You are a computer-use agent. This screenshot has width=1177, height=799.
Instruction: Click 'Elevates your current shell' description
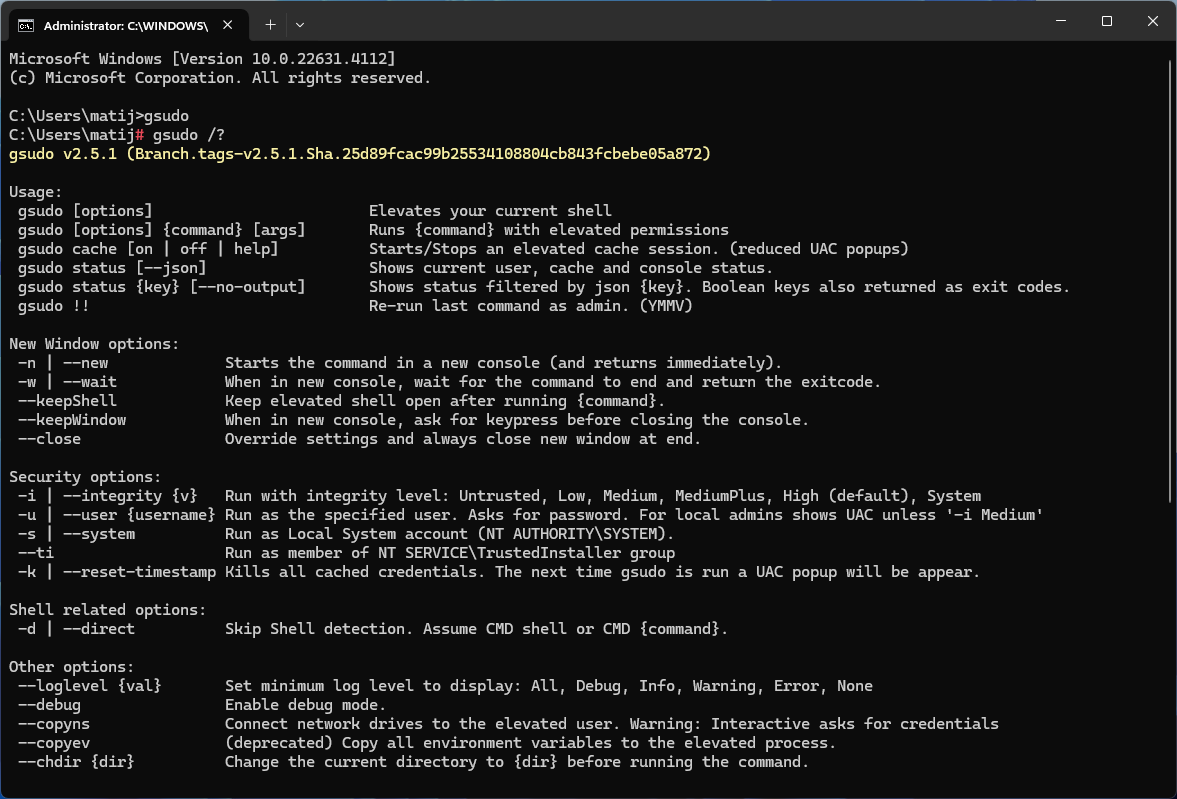(490, 211)
